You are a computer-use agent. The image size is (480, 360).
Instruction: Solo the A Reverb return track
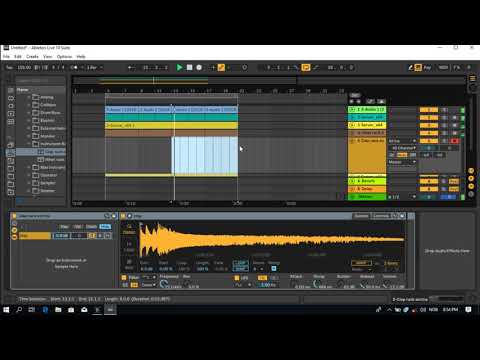point(444,181)
